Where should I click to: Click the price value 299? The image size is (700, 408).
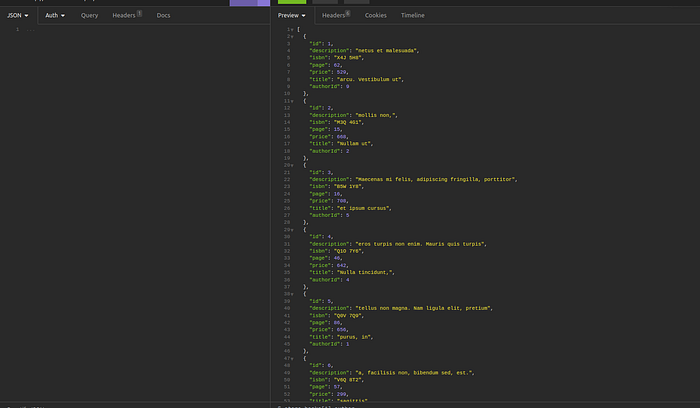pyautogui.click(x=342, y=394)
